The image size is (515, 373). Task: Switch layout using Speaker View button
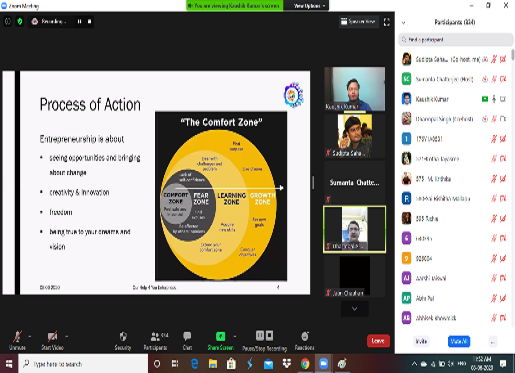pos(358,21)
